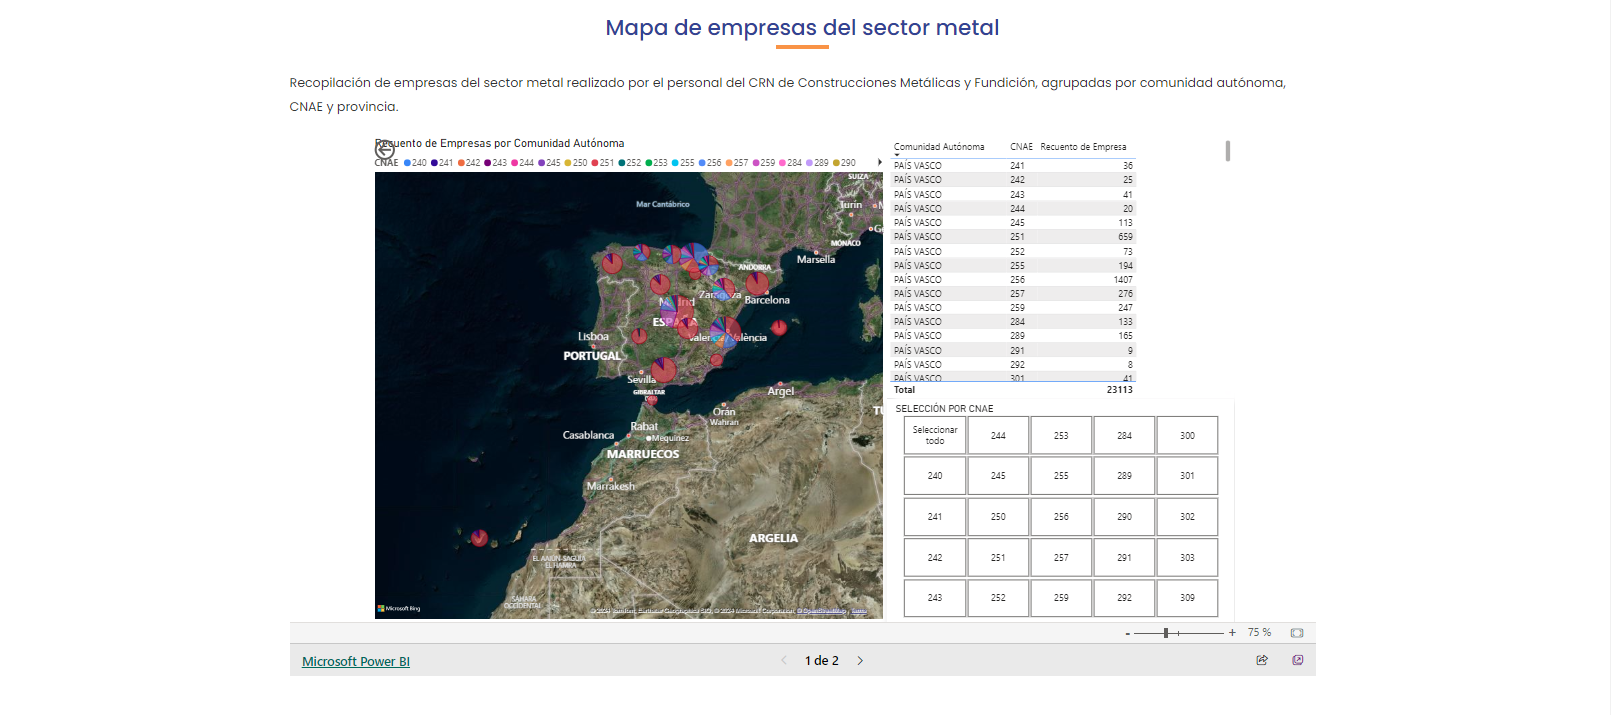Screen dimensions: 1611x715
Task: Go to next page with right chevron
Action: point(860,661)
